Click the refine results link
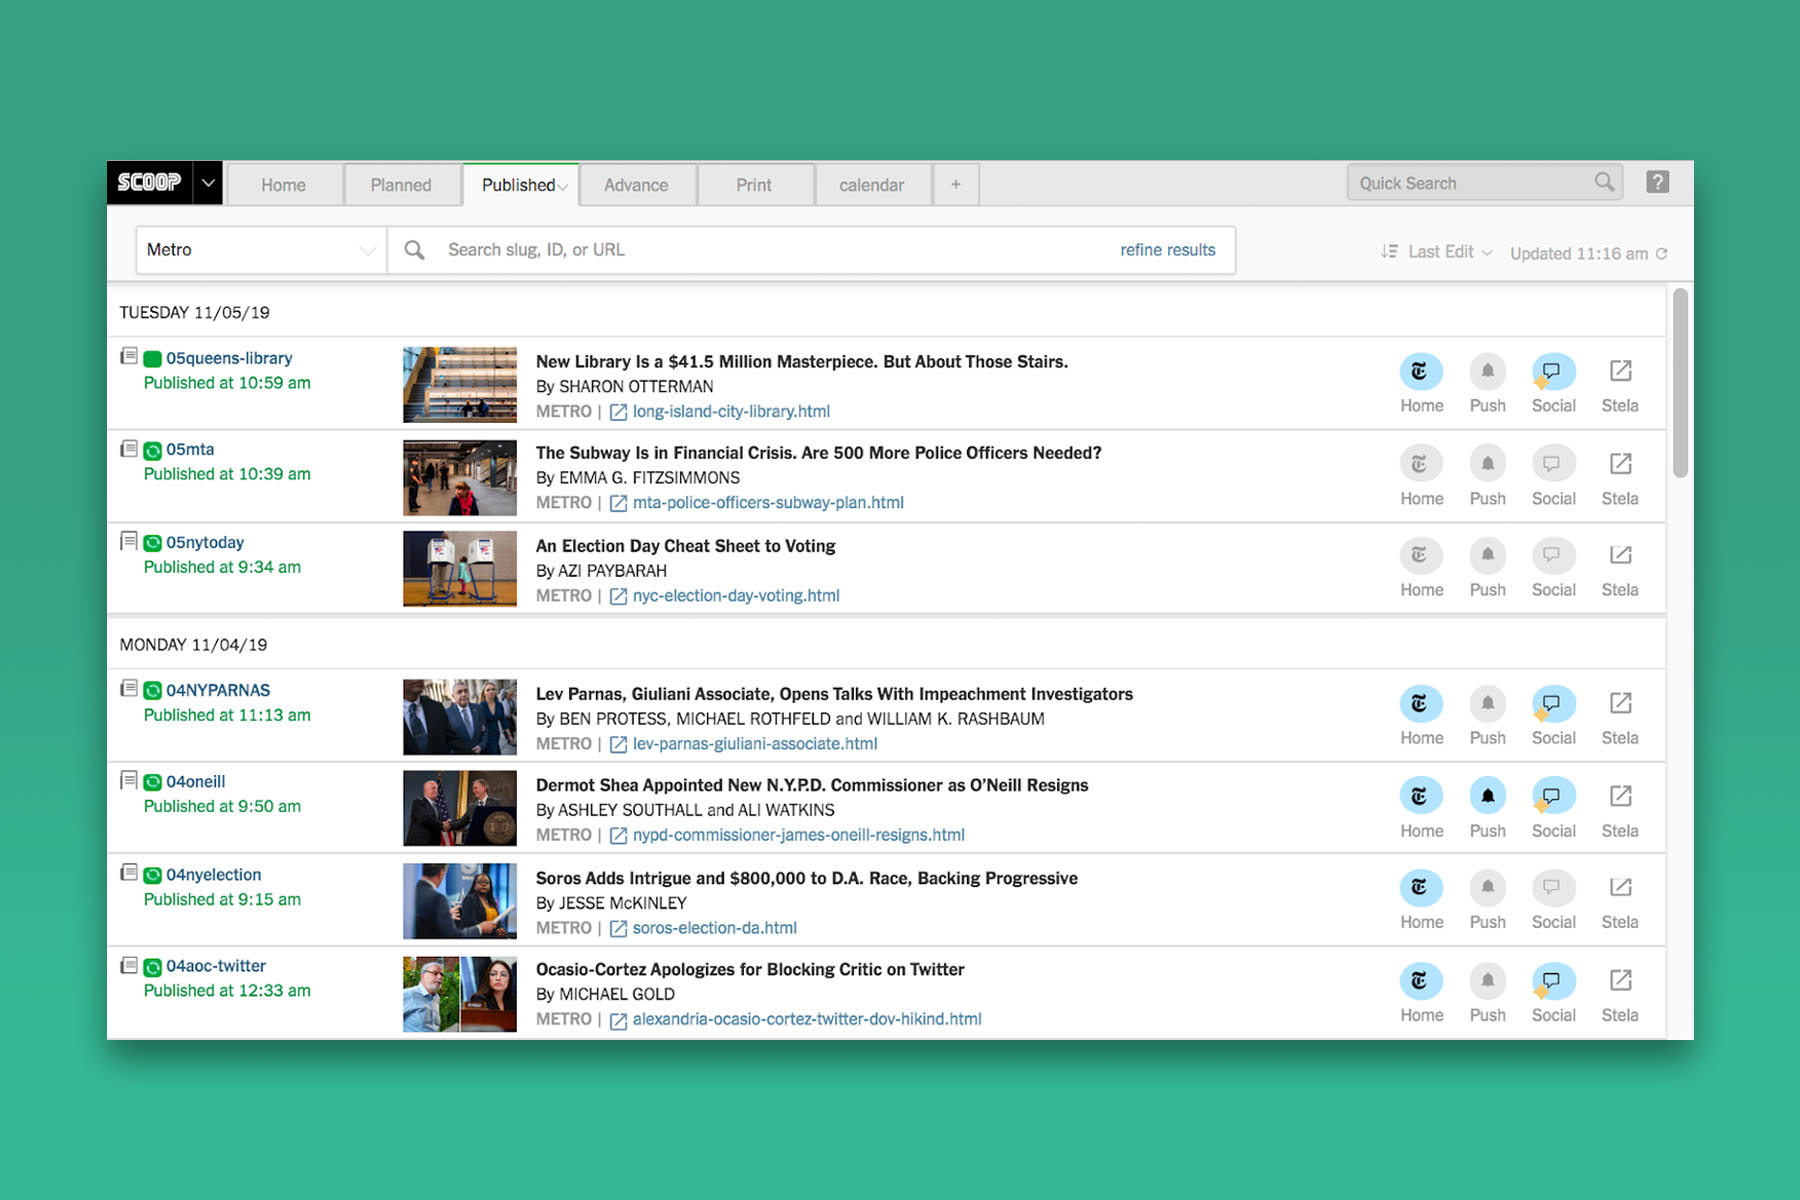 (x=1167, y=250)
